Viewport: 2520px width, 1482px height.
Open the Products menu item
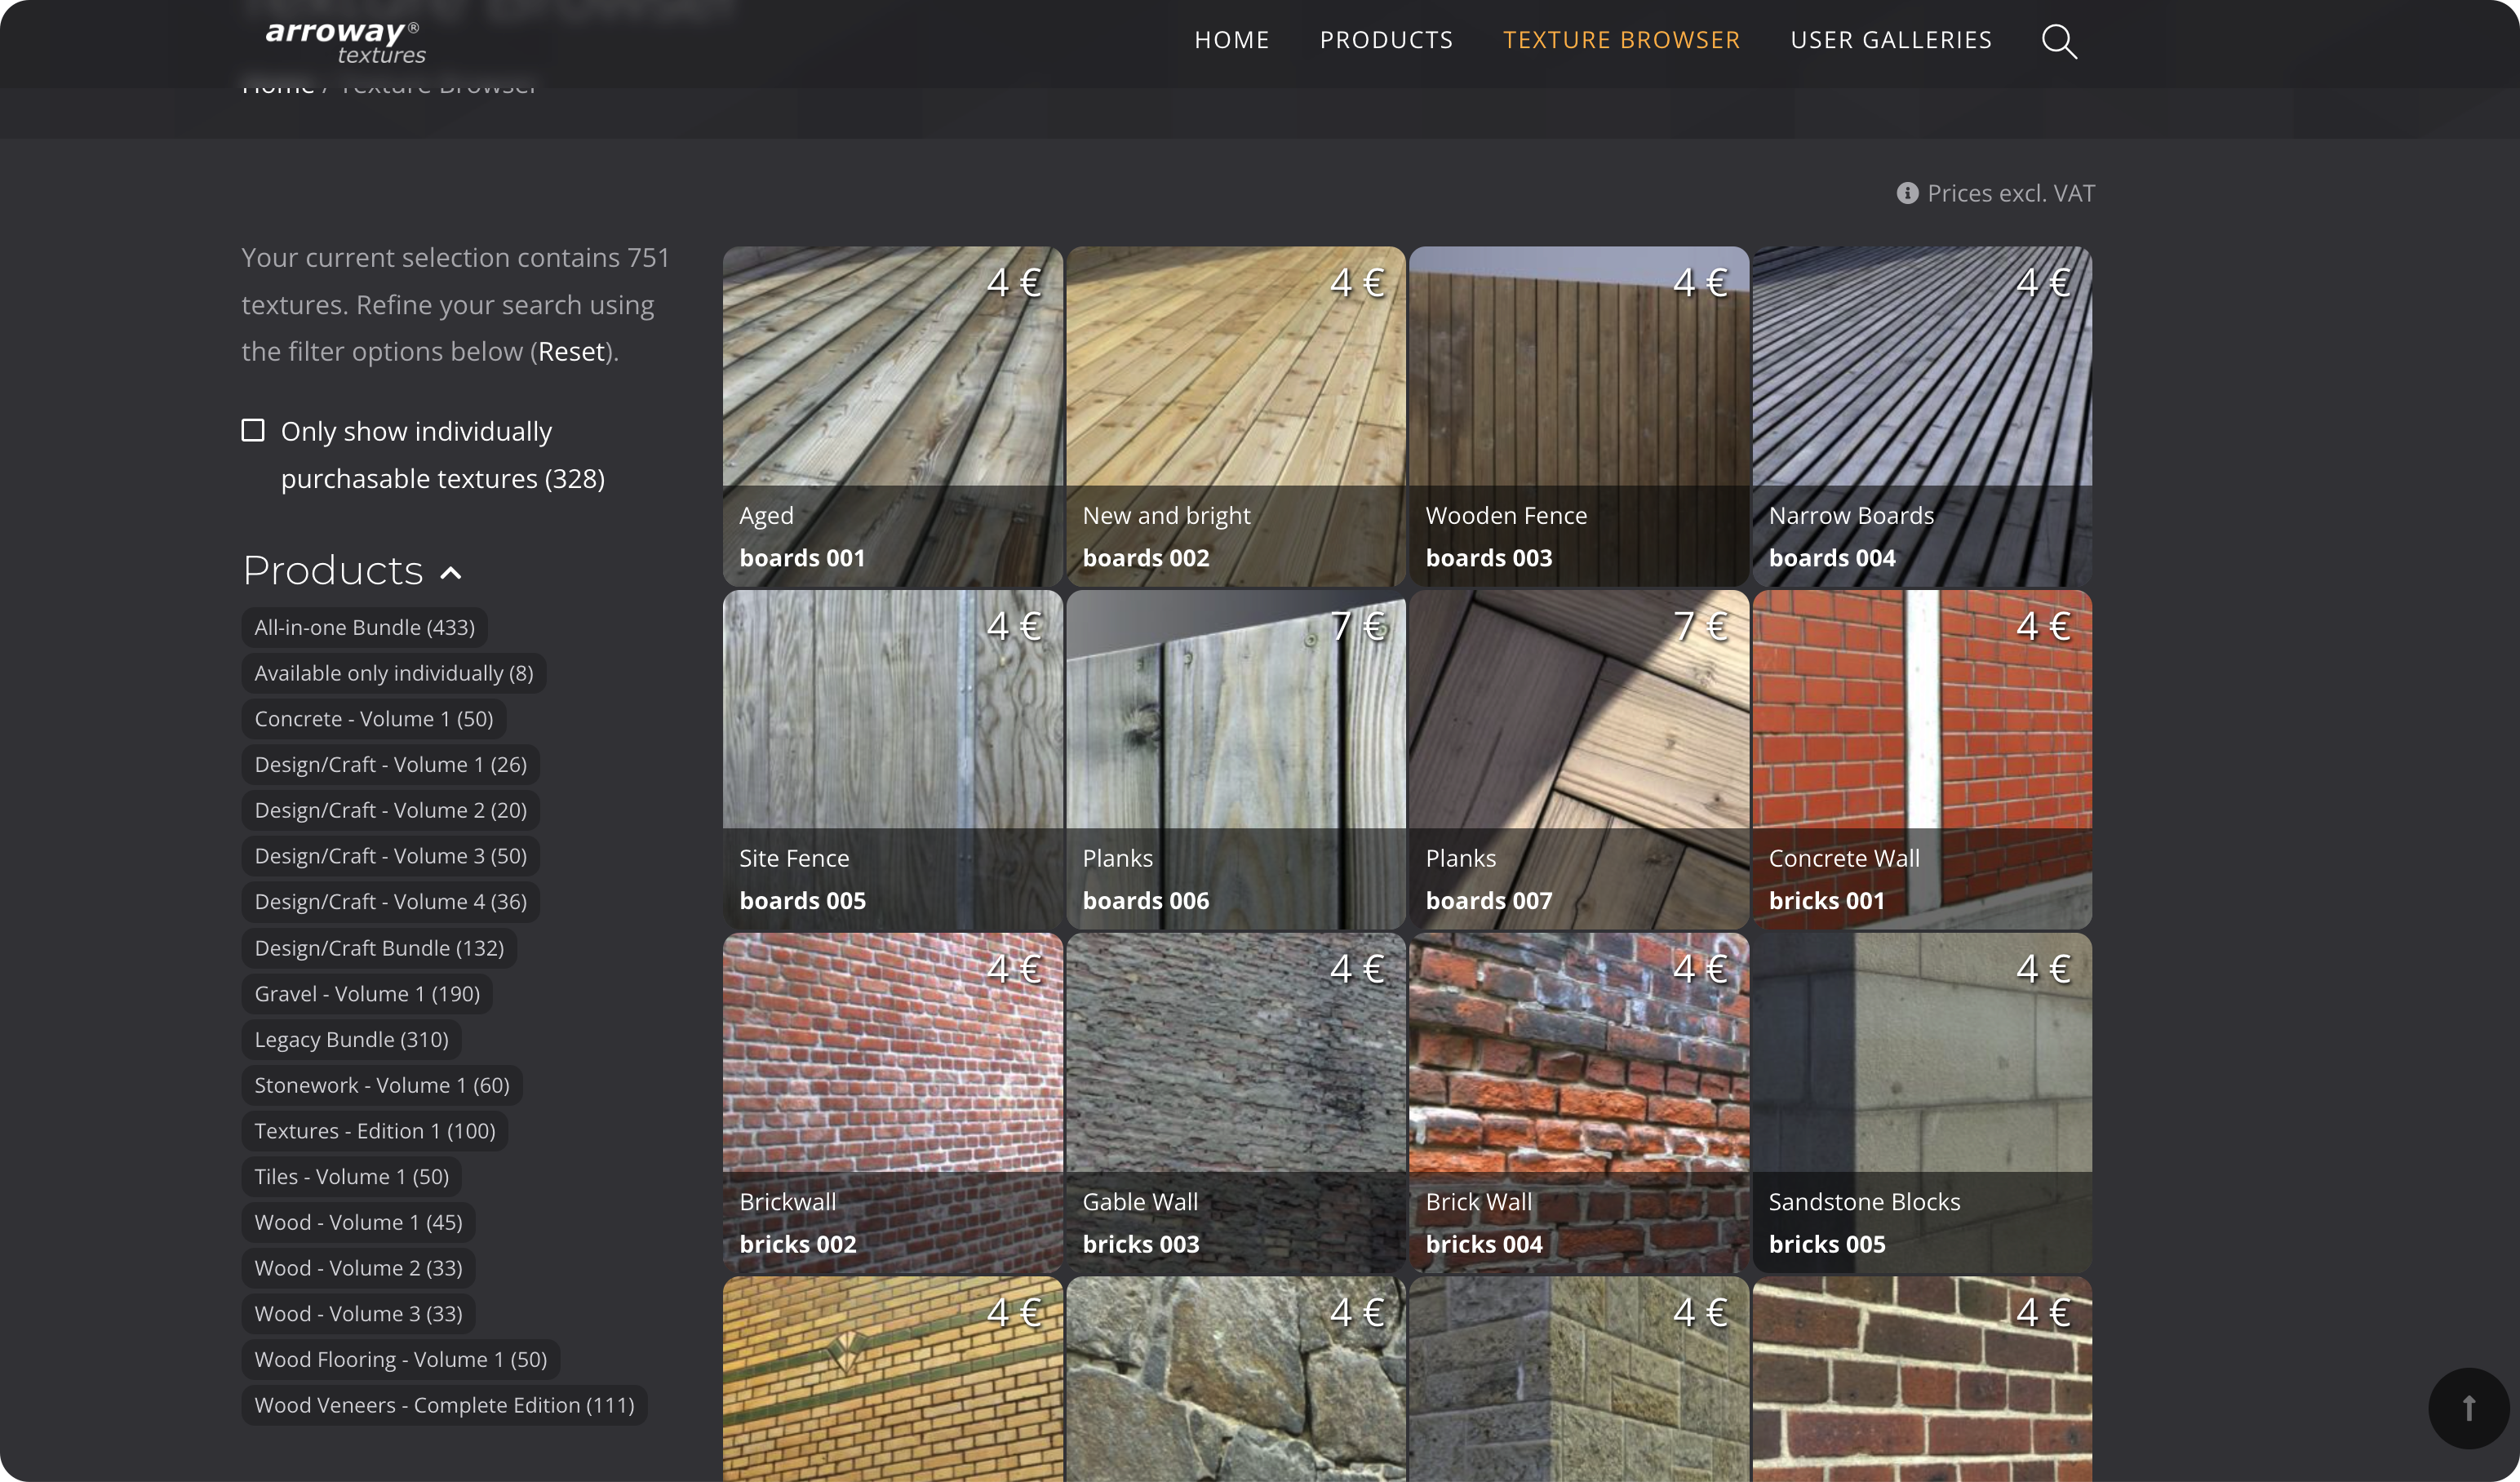pos(1386,40)
